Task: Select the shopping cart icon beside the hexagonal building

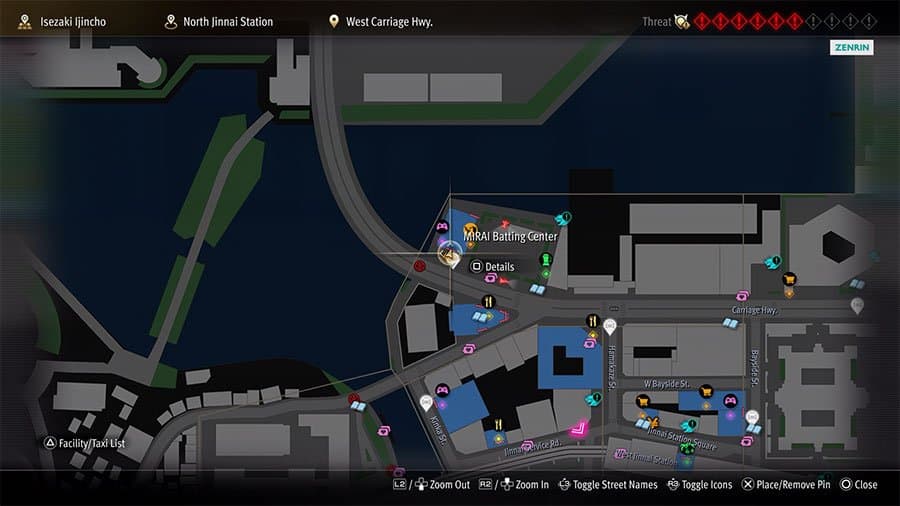Action: pos(789,279)
